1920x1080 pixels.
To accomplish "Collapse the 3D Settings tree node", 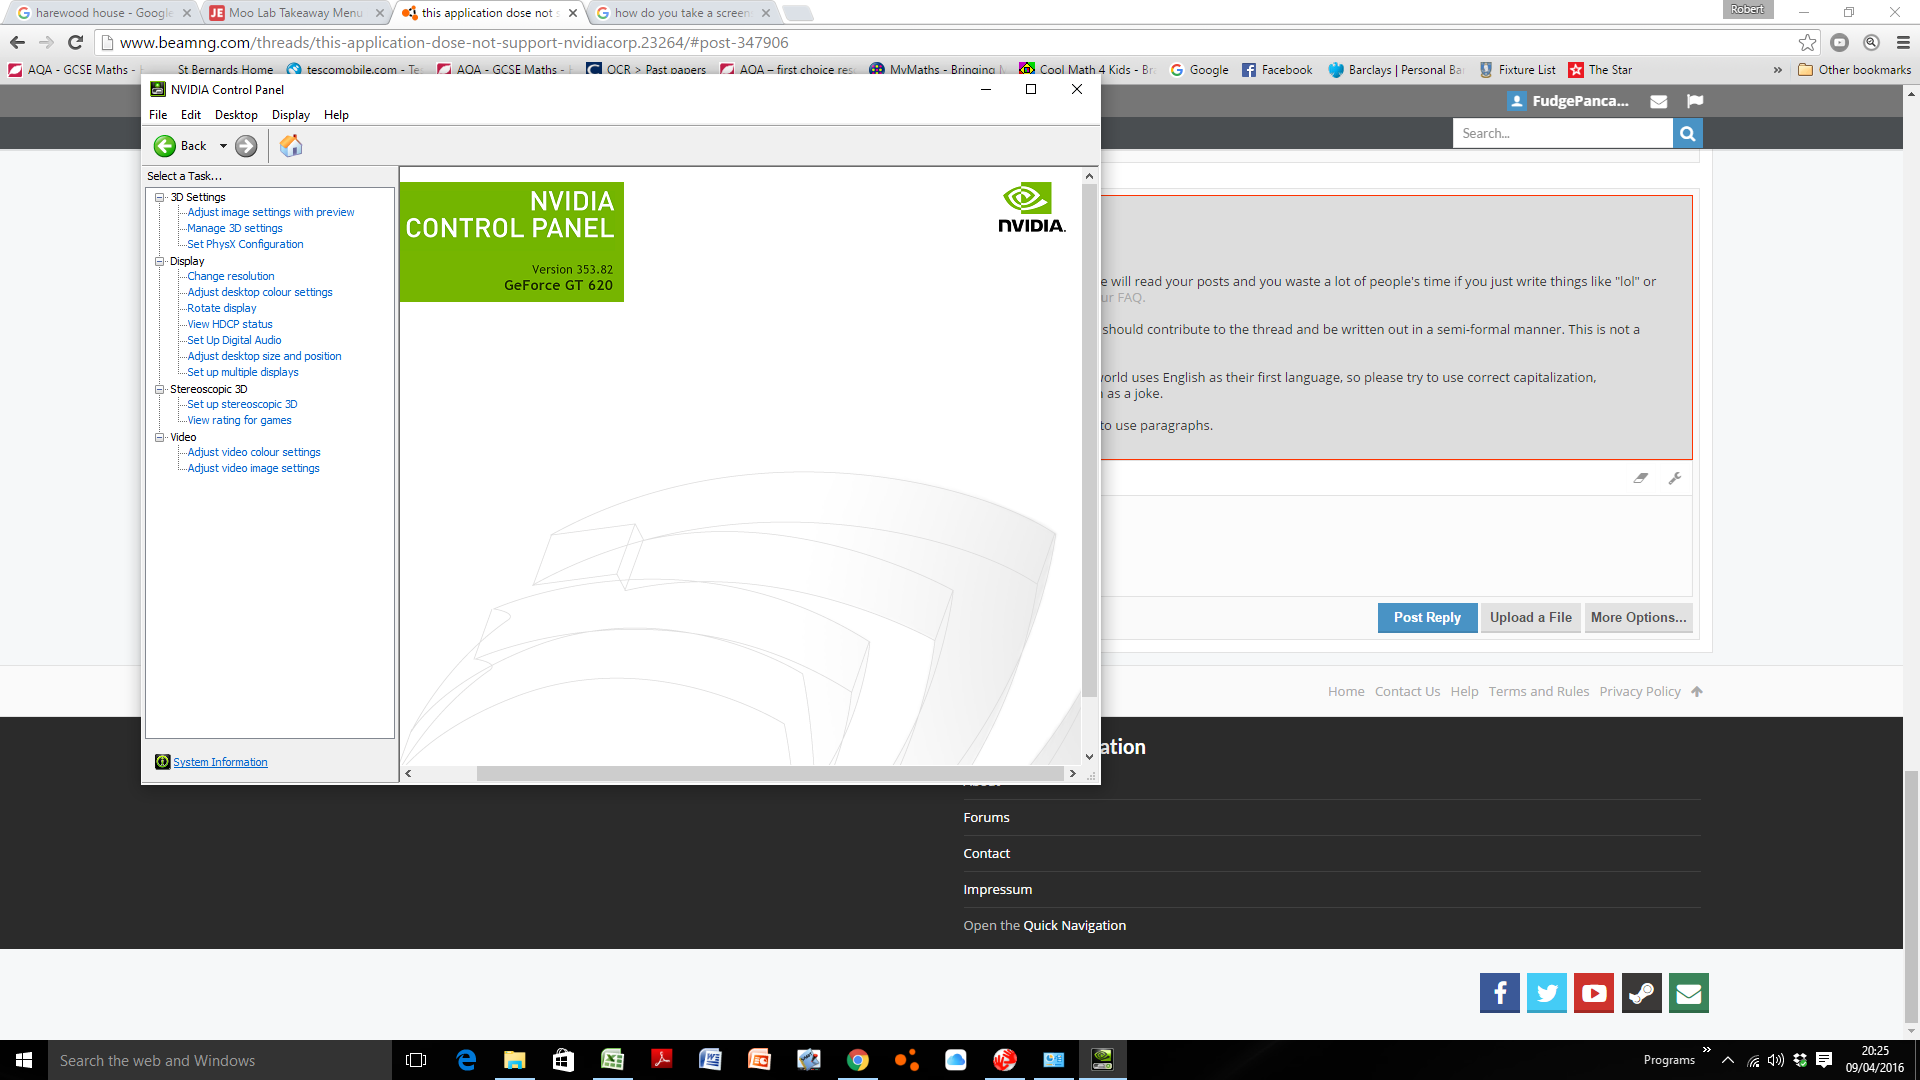I will pyautogui.click(x=159, y=197).
